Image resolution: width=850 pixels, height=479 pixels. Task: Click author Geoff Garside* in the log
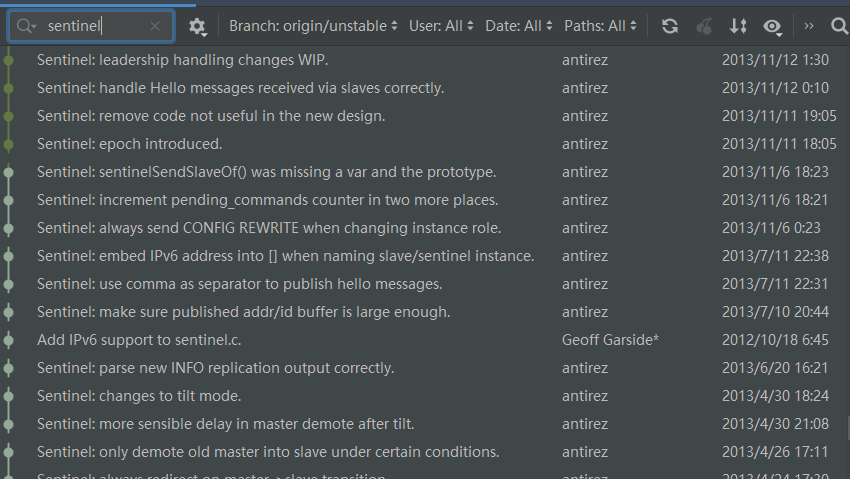(610, 340)
